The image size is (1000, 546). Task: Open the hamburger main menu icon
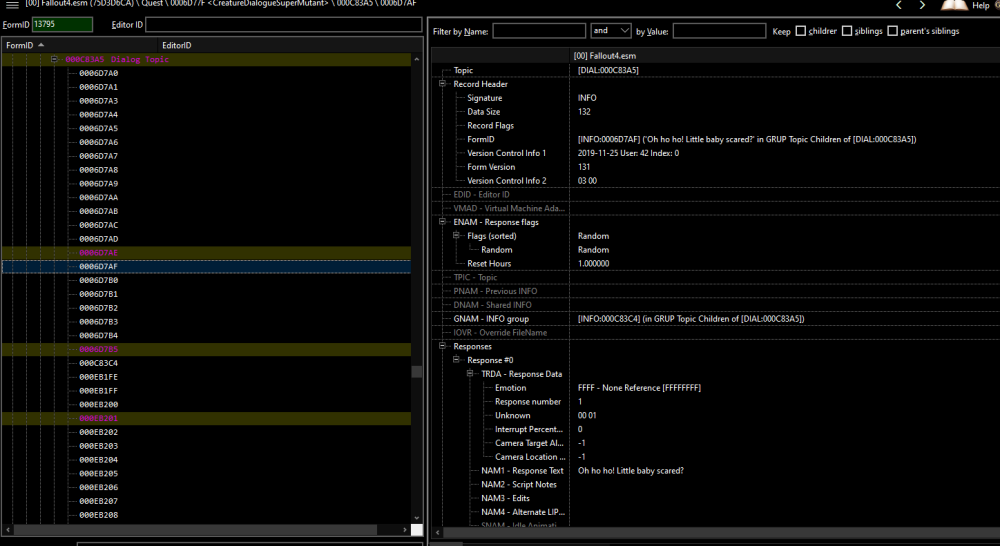[12, 4]
